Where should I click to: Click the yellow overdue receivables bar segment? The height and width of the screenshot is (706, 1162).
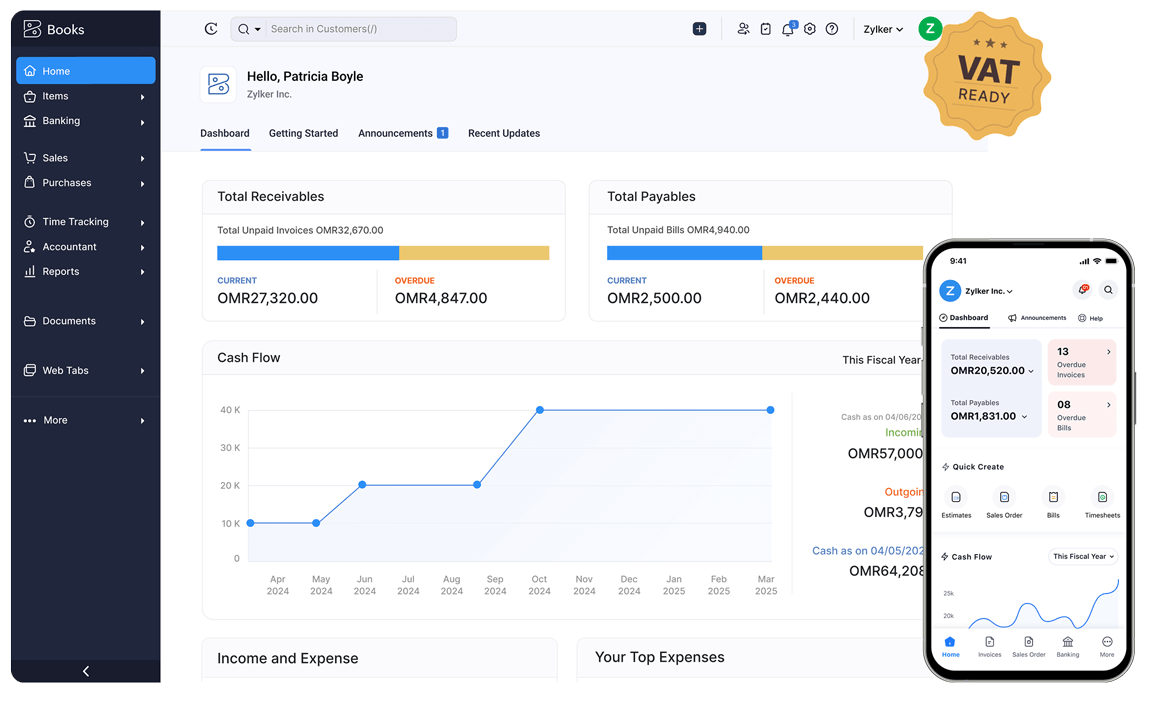click(473, 253)
